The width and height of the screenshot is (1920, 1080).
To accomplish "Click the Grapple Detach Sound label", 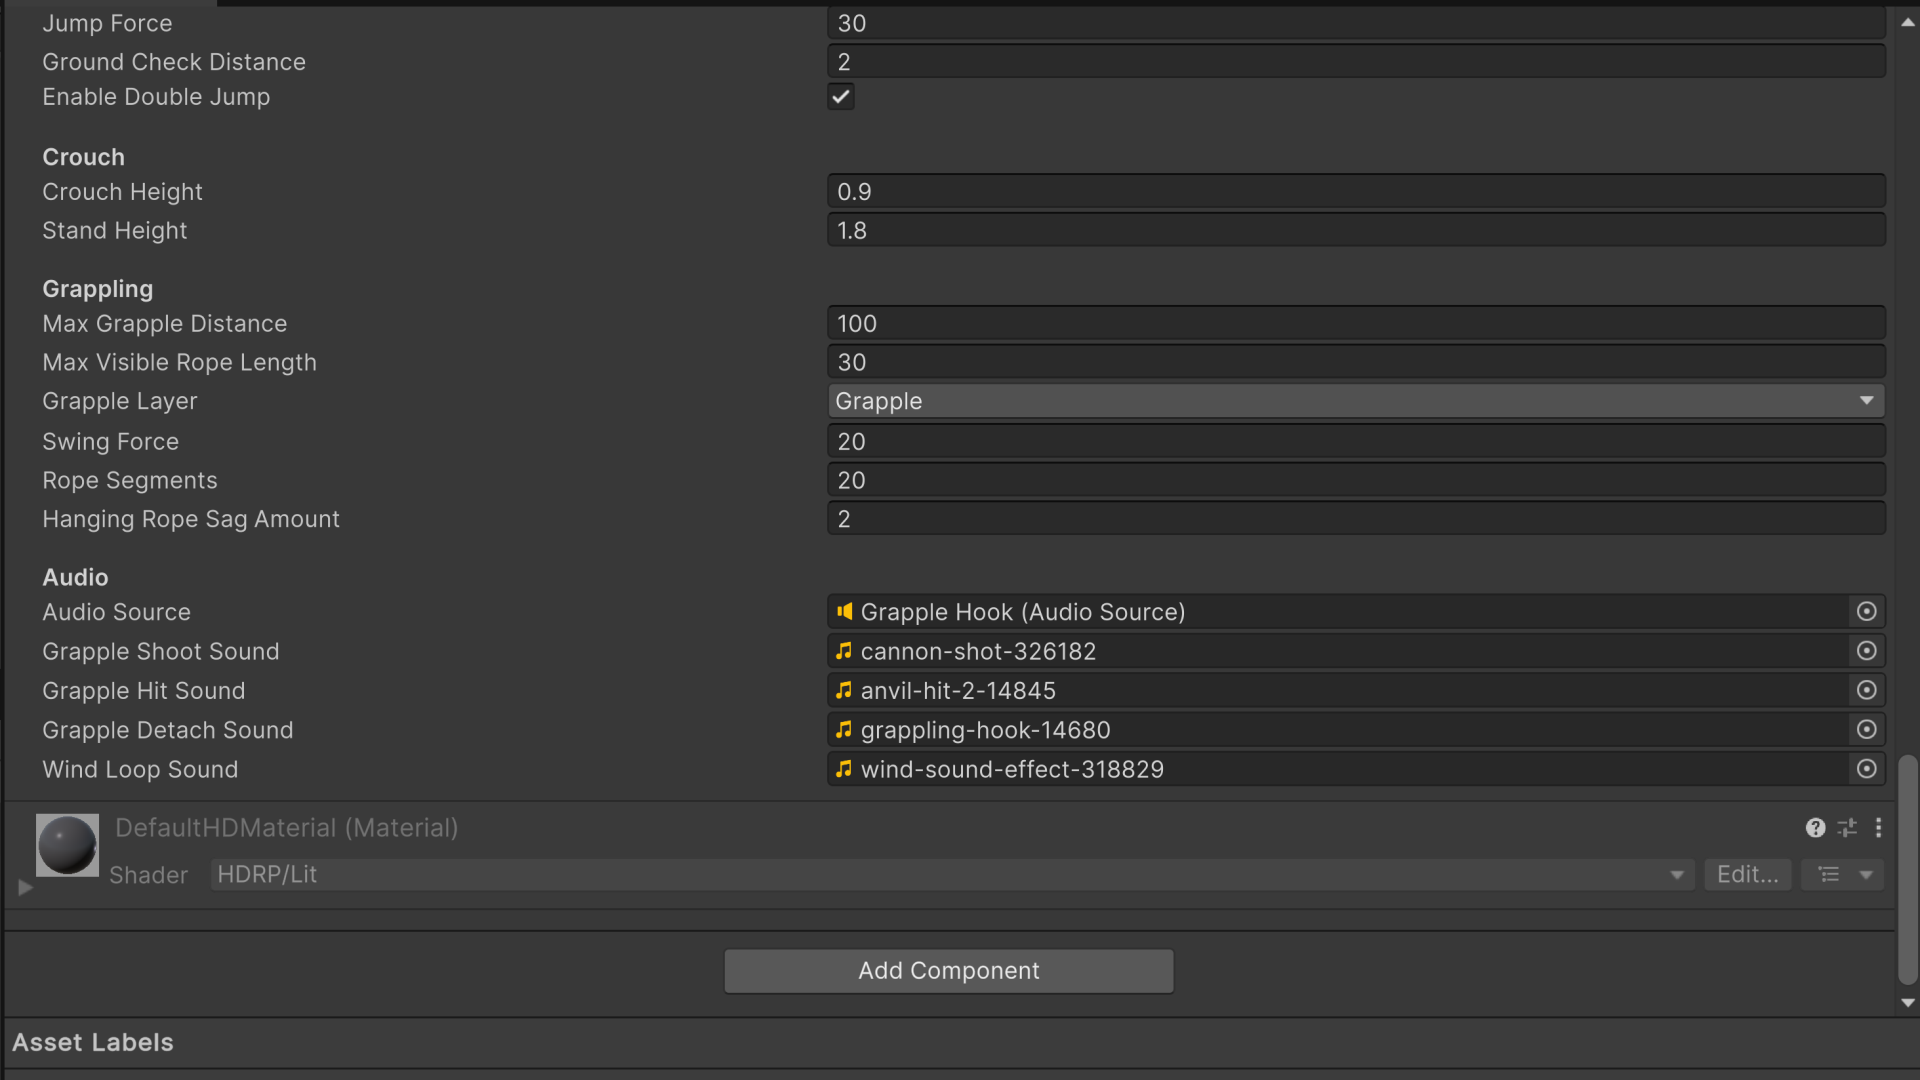I will 168,730.
